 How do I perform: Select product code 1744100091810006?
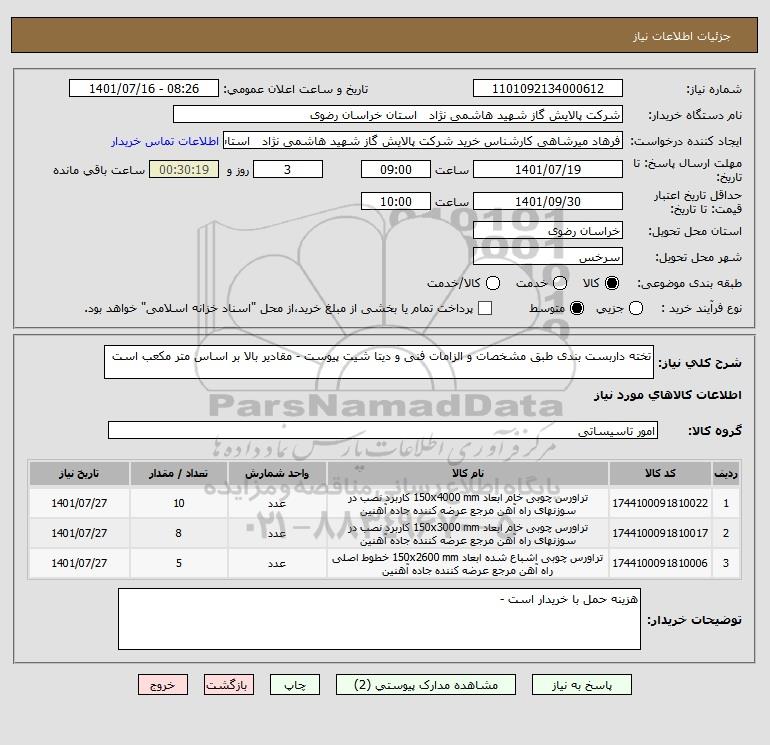tap(660, 563)
